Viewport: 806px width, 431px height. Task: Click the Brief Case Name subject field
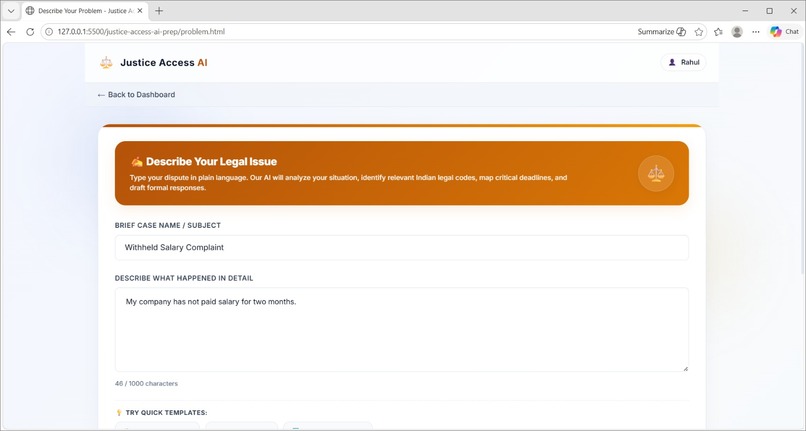[x=401, y=247]
